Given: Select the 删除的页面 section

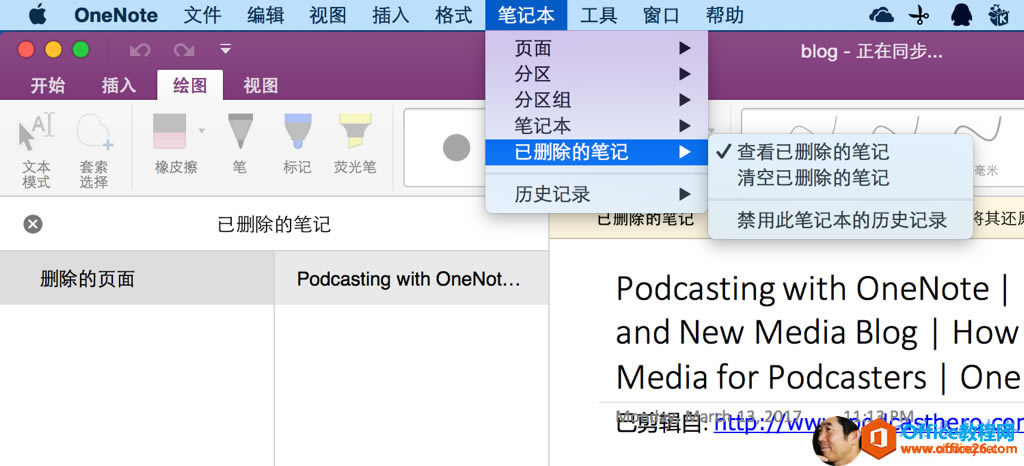Looking at the screenshot, I should click(137, 279).
